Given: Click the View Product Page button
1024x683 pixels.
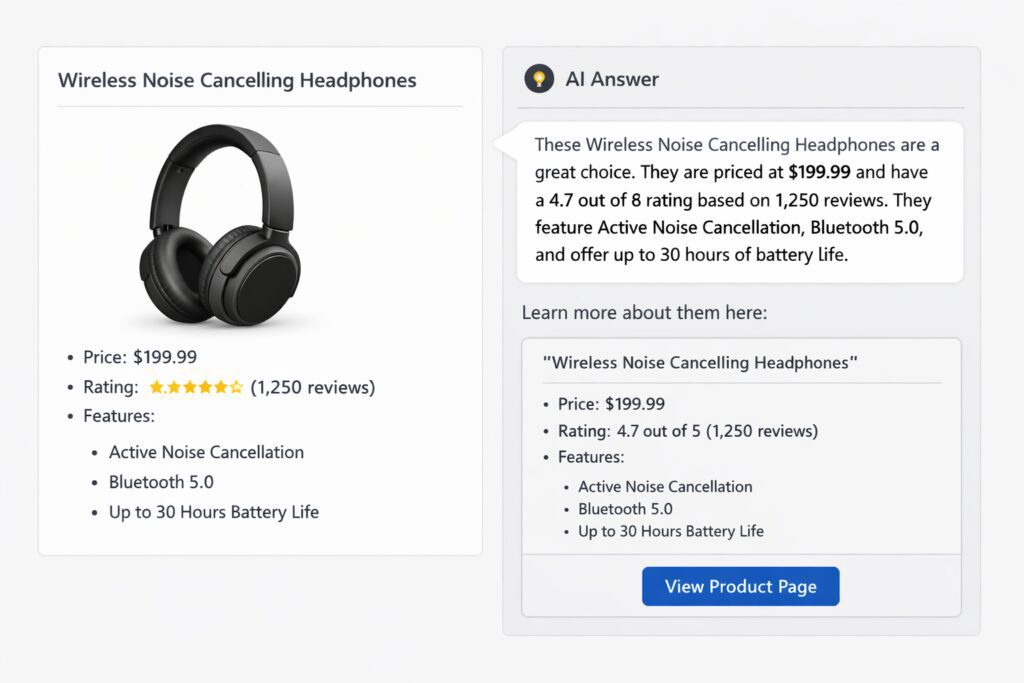Looking at the screenshot, I should coord(740,587).
